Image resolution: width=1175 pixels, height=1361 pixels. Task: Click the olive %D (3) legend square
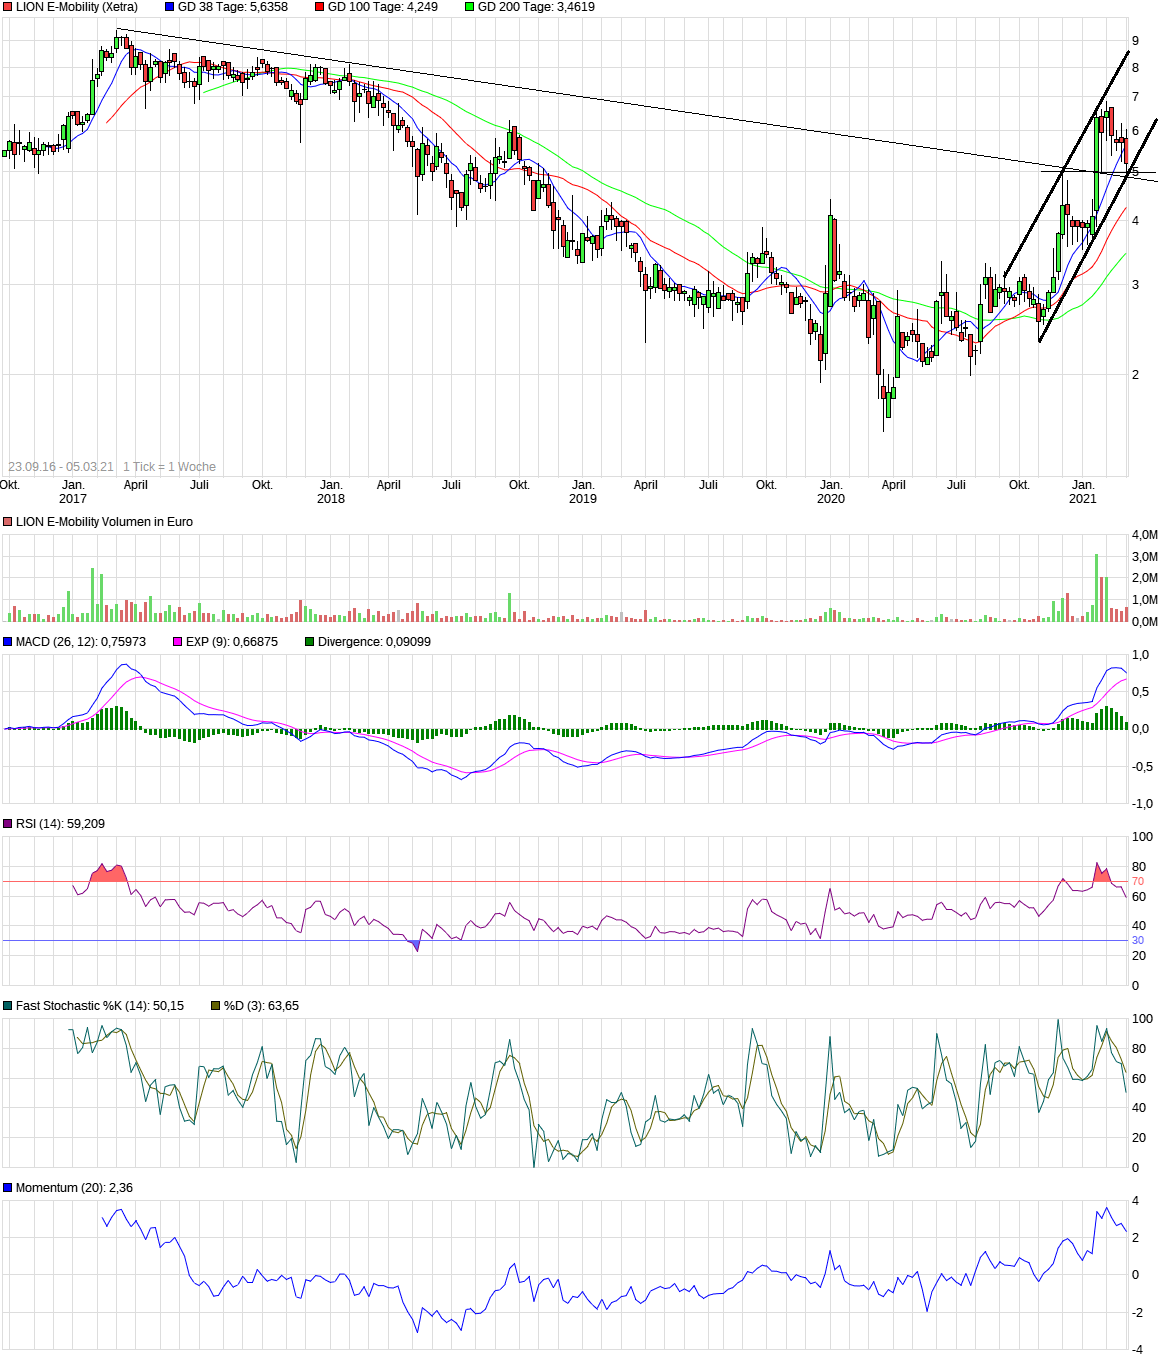pyautogui.click(x=215, y=1006)
